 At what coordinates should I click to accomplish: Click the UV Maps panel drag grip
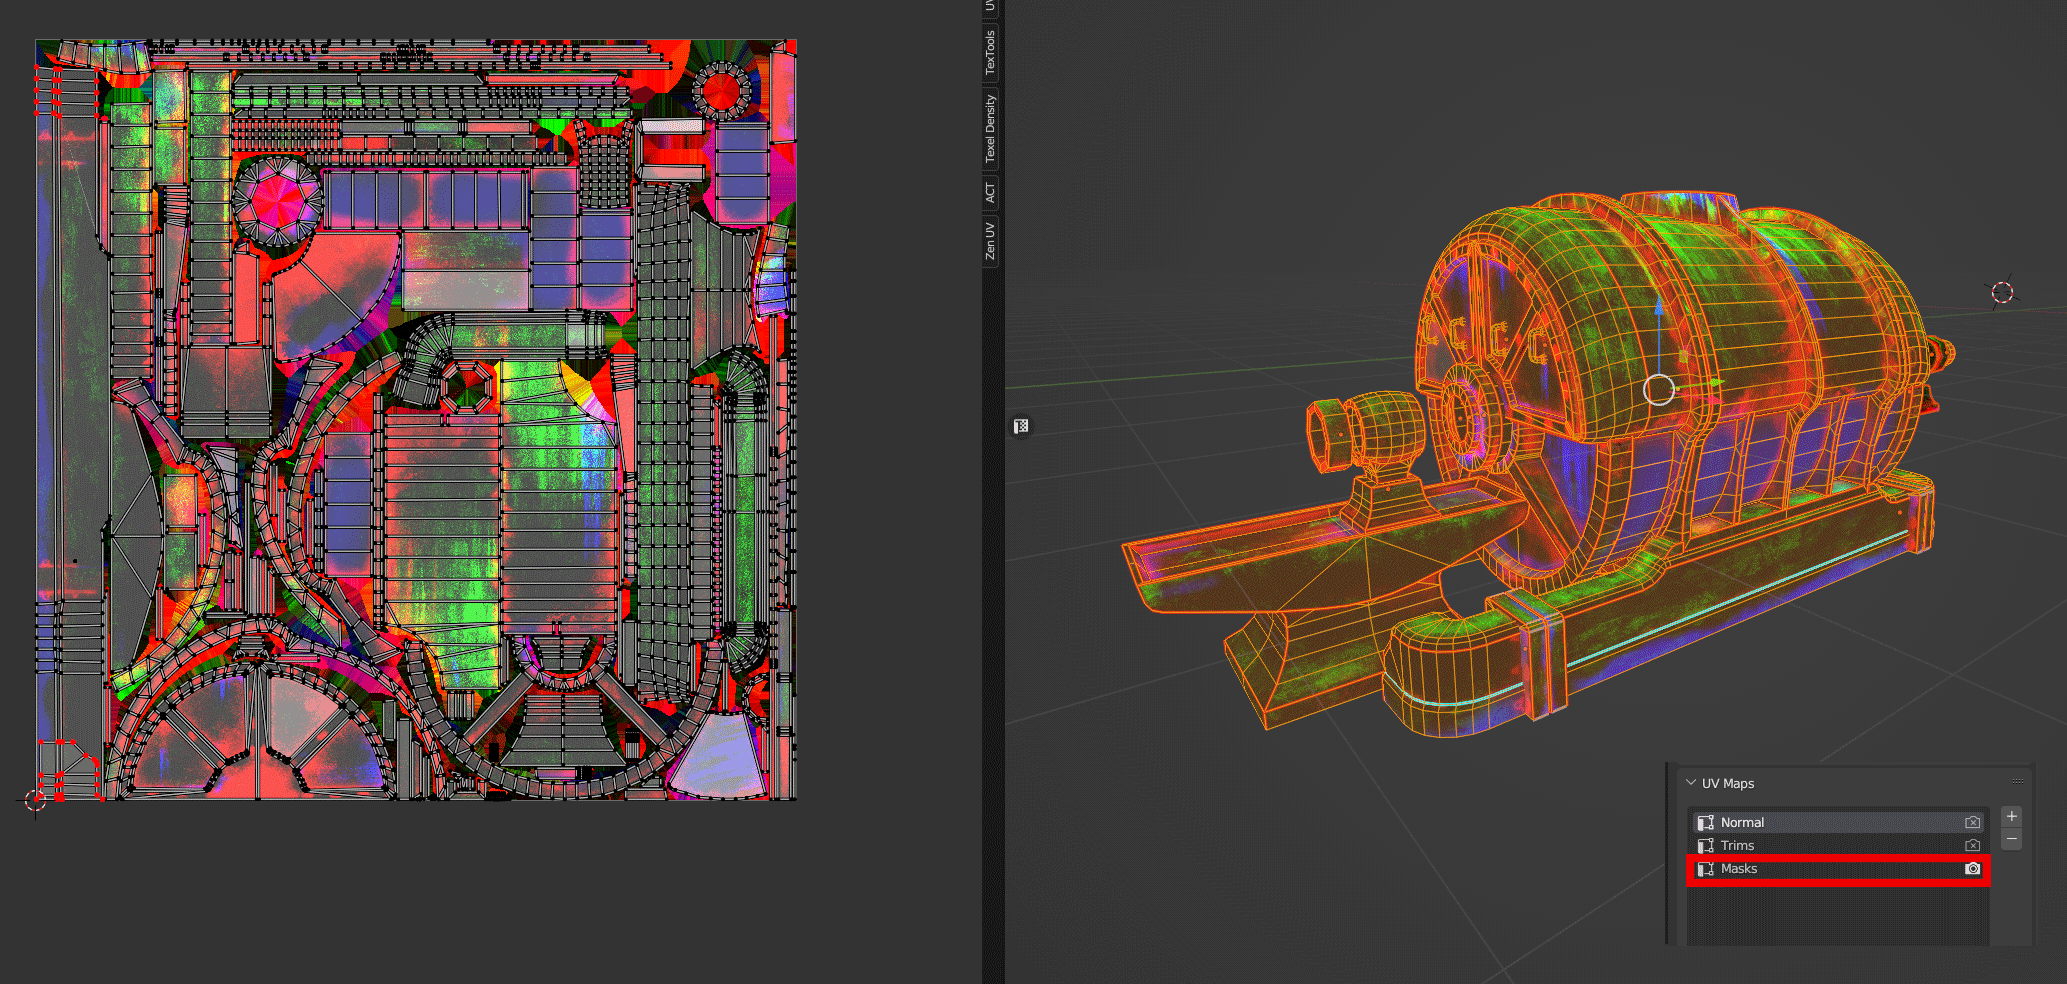coord(2017,782)
